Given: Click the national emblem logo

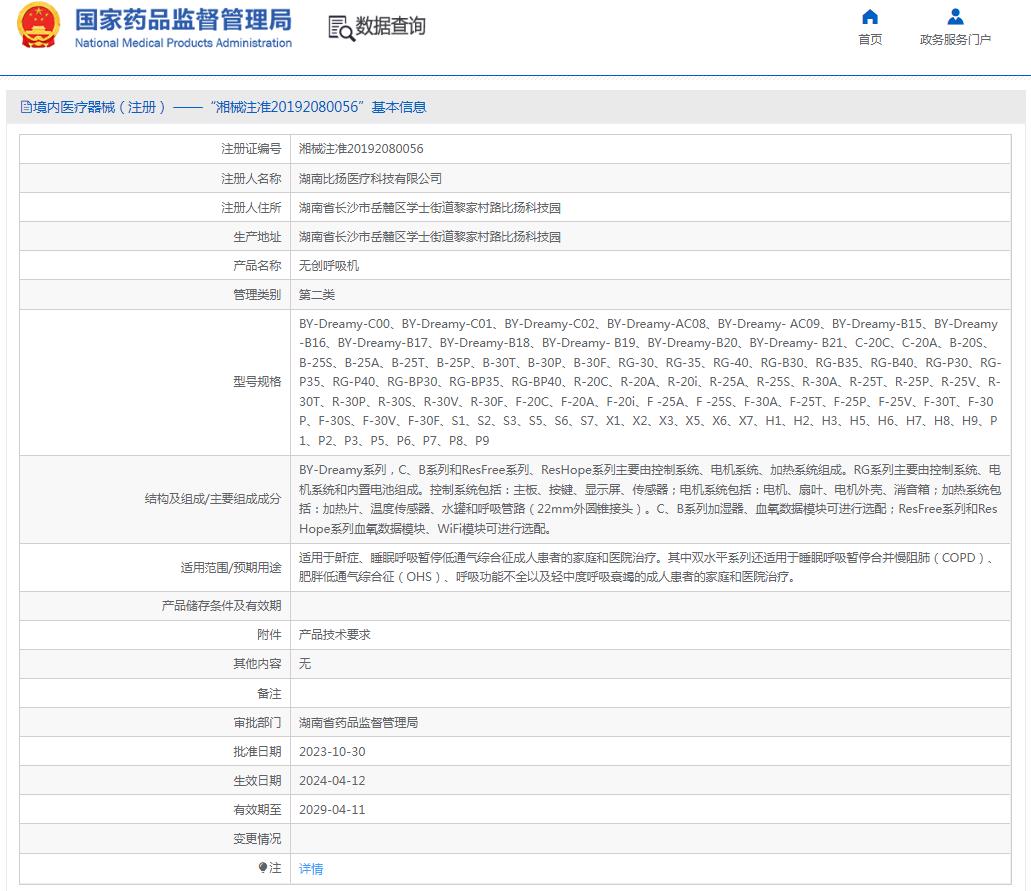Looking at the screenshot, I should pos(38,27).
